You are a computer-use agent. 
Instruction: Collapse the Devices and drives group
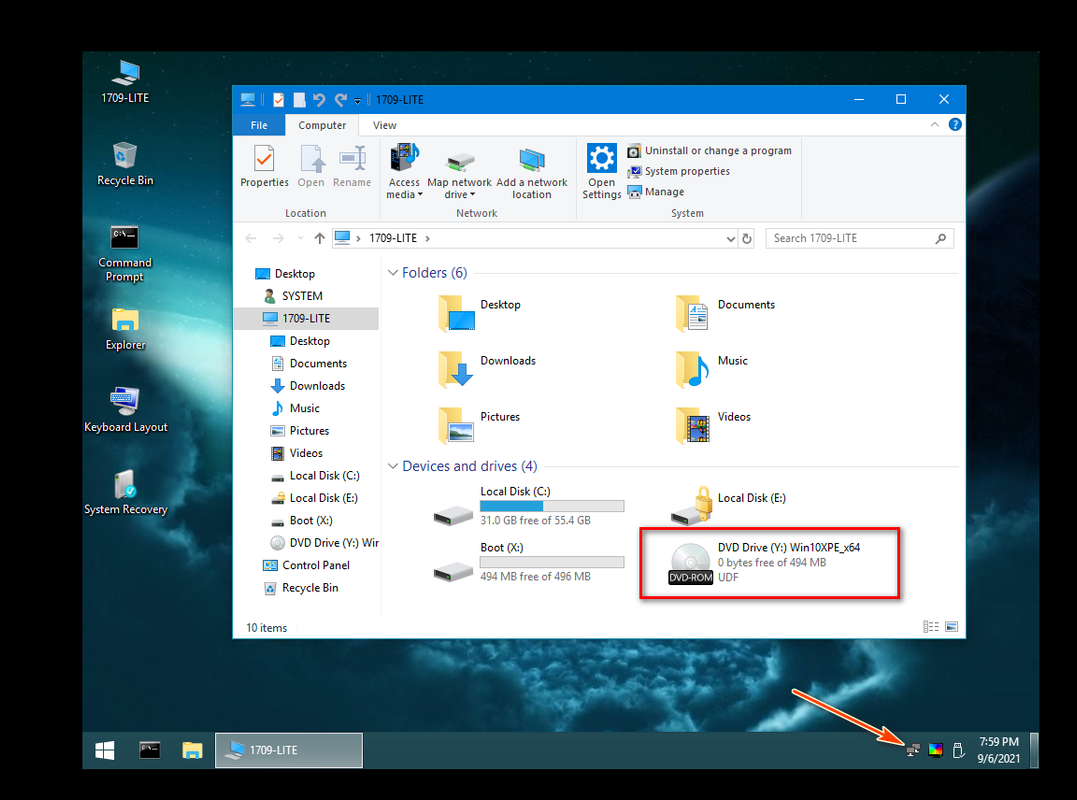(x=393, y=466)
